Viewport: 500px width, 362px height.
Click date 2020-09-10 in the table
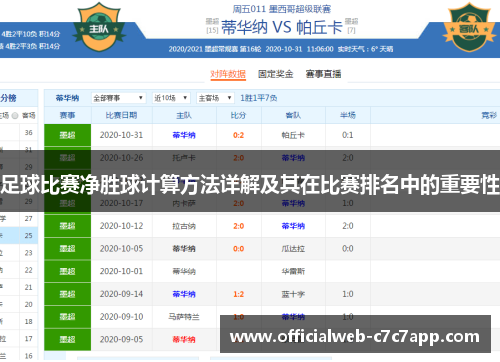121,317
